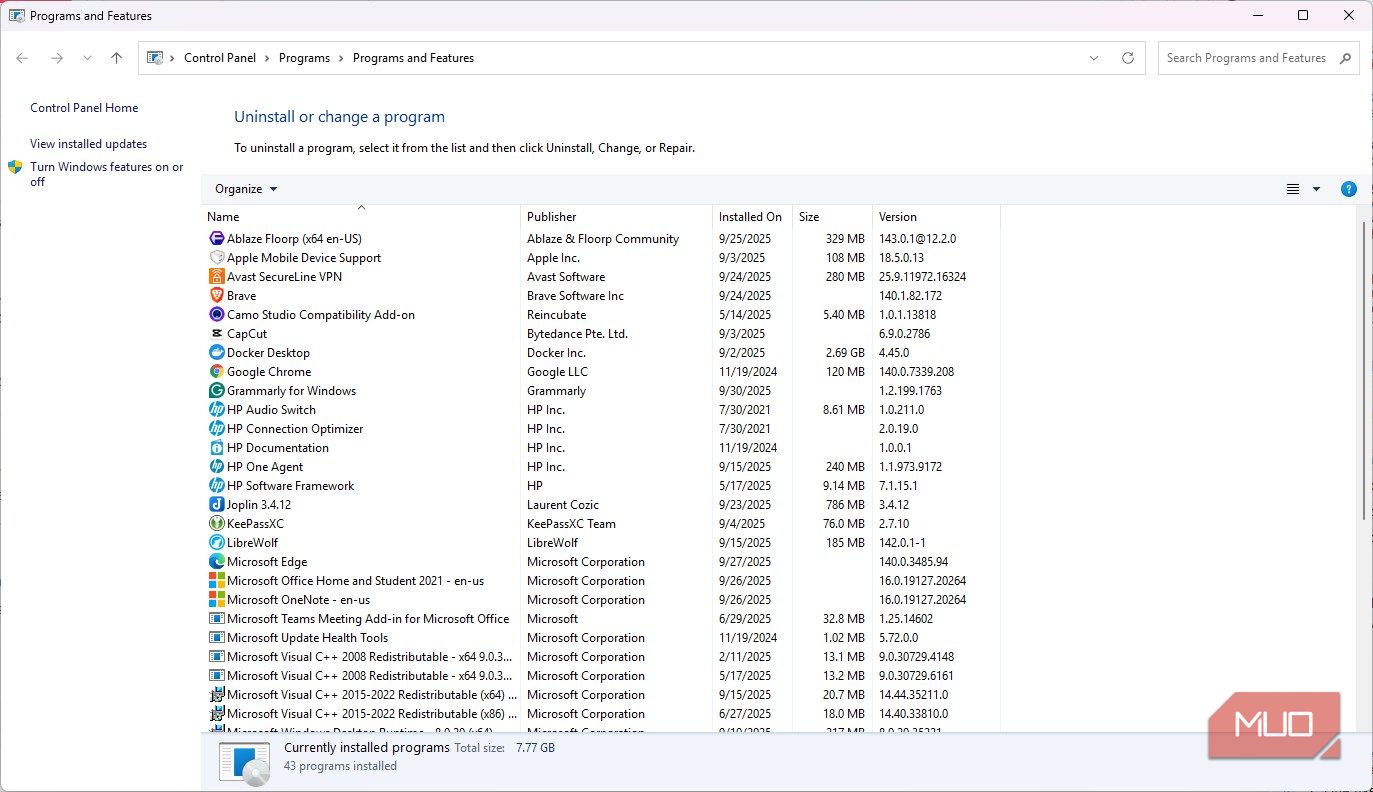Viewport: 1373px width, 792px height.
Task: Open the Control Panel Home link
Action: click(x=84, y=108)
